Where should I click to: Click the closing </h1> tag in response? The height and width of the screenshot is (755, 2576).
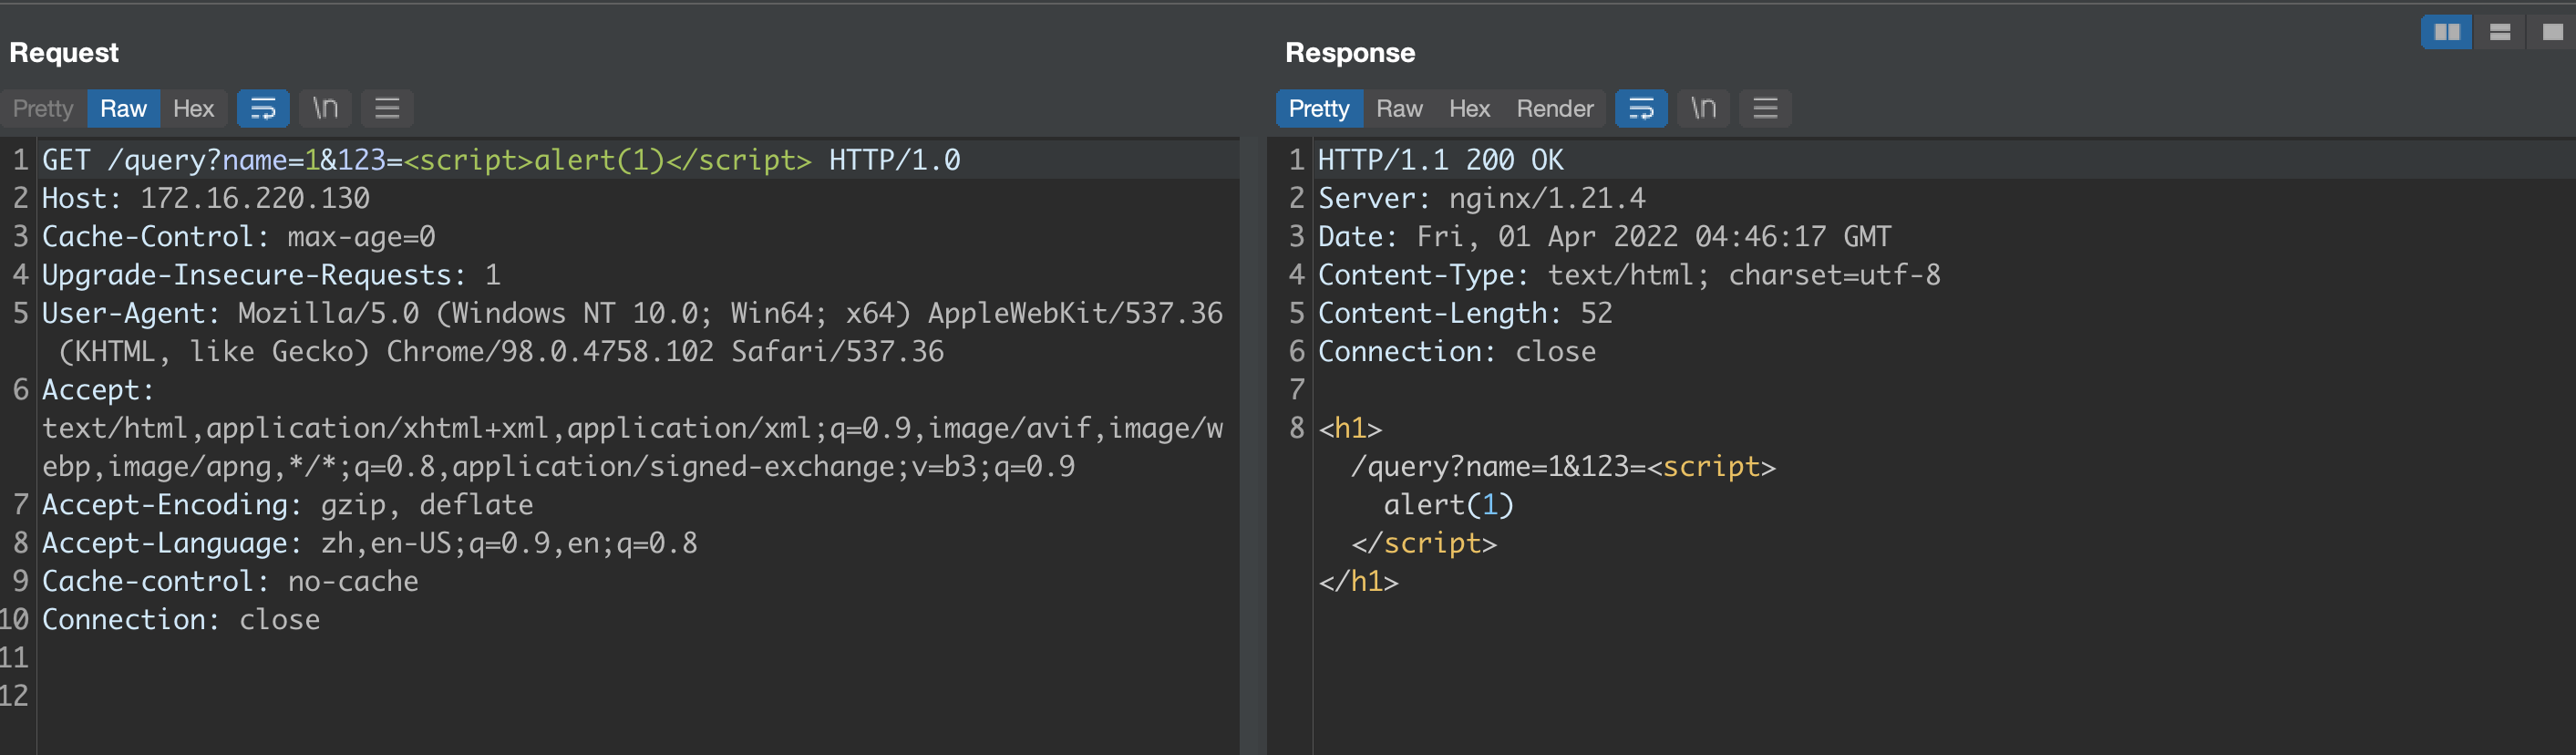tap(1358, 581)
